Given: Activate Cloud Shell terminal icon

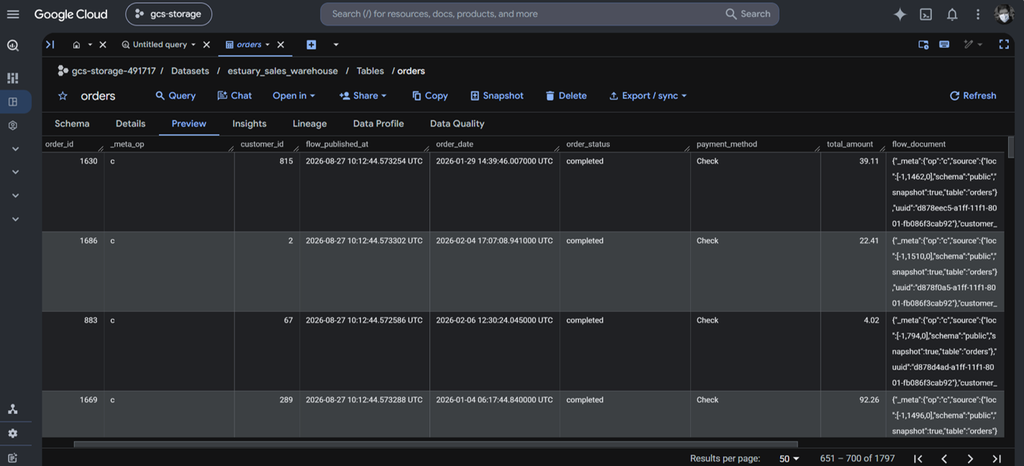Looking at the screenshot, I should 925,14.
